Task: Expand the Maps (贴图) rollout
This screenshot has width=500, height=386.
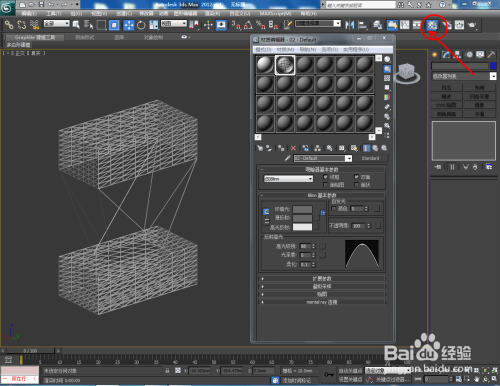Action: point(322,294)
